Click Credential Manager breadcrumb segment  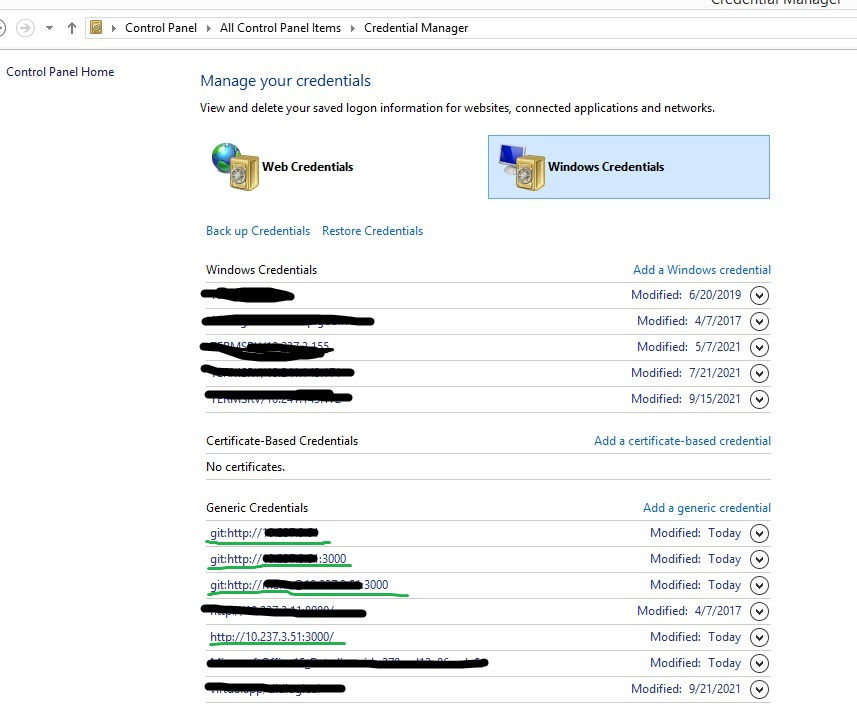[416, 28]
